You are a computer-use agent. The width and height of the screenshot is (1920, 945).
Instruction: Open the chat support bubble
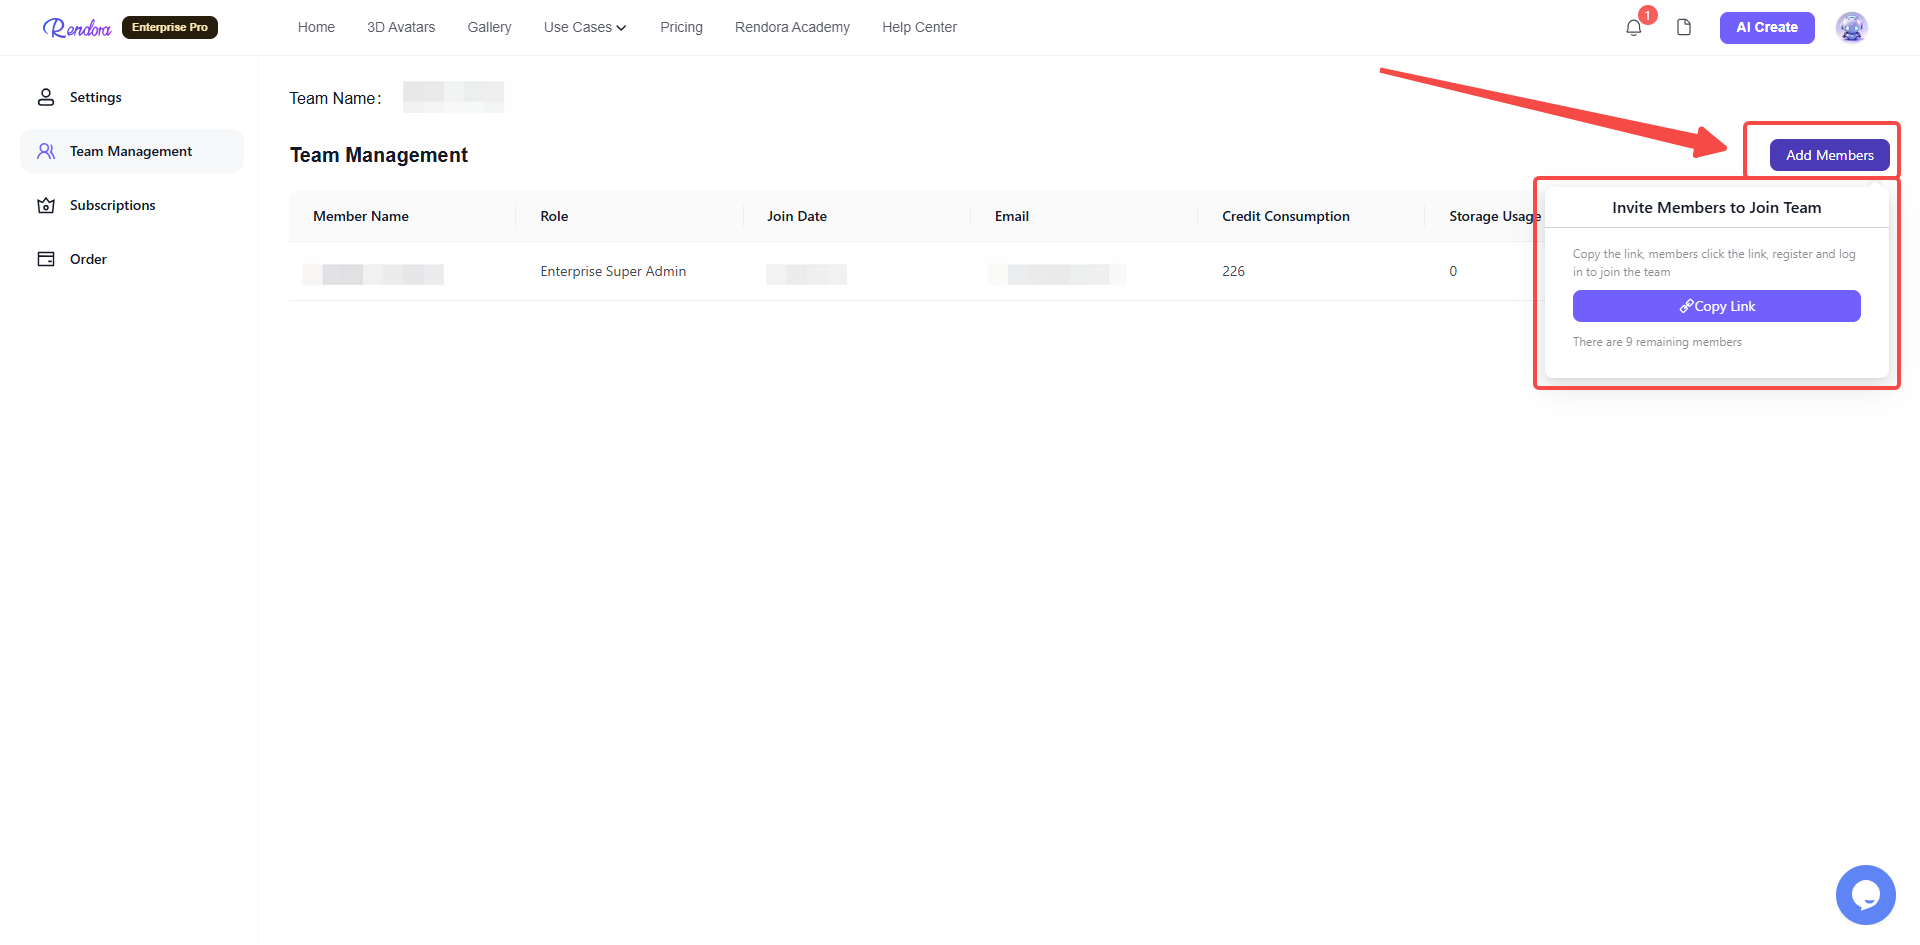coord(1866,895)
